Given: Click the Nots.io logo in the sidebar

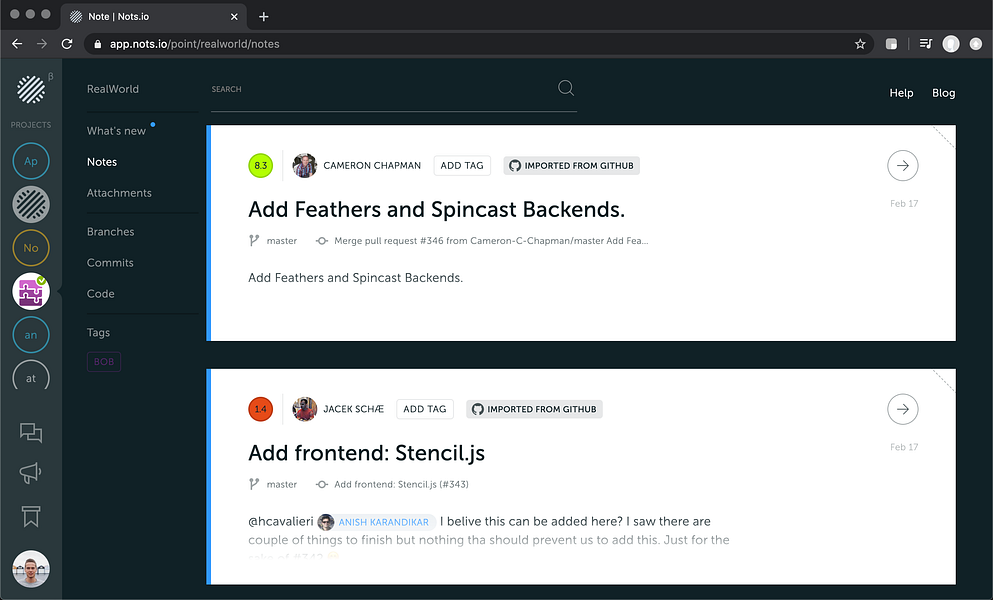Looking at the screenshot, I should pos(30,89).
